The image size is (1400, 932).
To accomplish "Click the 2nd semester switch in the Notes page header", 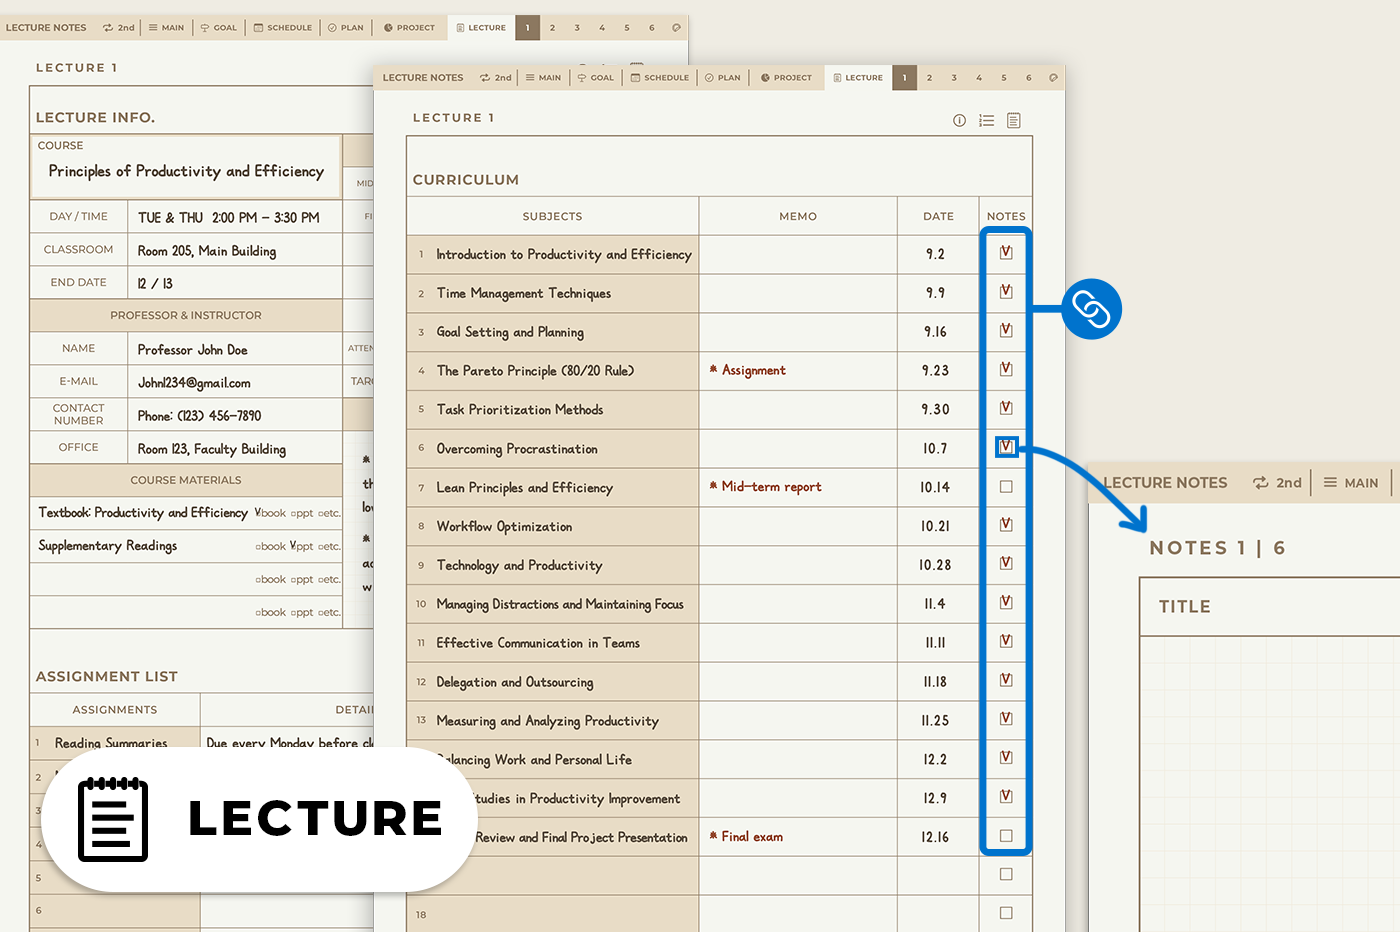I will click(1278, 483).
